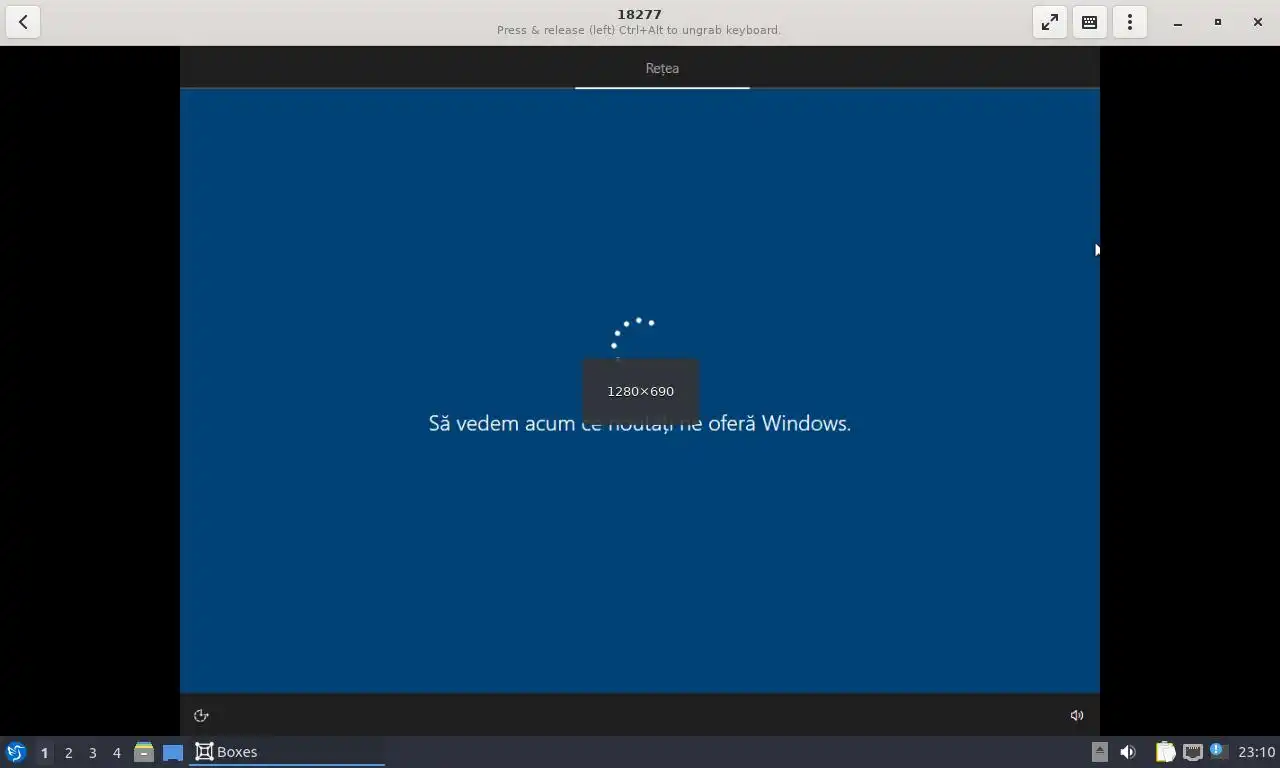Click the volume icon in Windows setup
The image size is (1280, 768).
(x=1077, y=715)
